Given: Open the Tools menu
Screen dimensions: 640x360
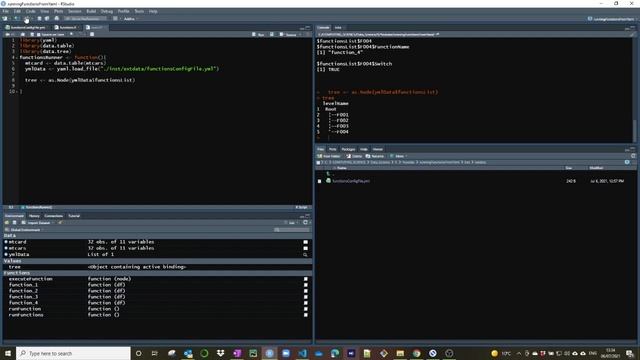Looking at the screenshot, I should pos(139,11).
